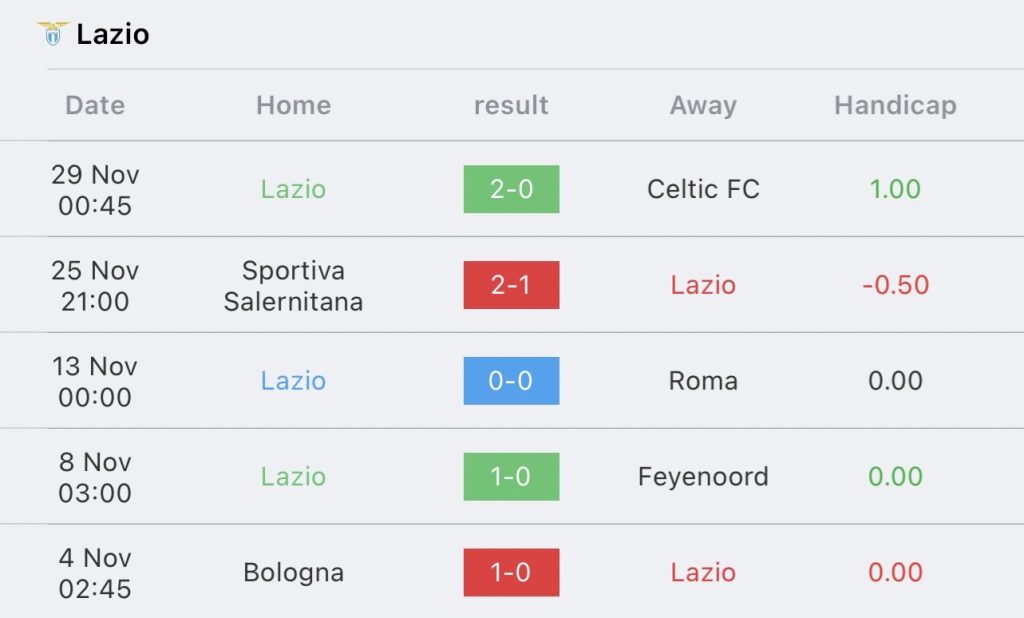
Task: Select the 13 Nov 00:00 match date
Action: [x=95, y=382]
